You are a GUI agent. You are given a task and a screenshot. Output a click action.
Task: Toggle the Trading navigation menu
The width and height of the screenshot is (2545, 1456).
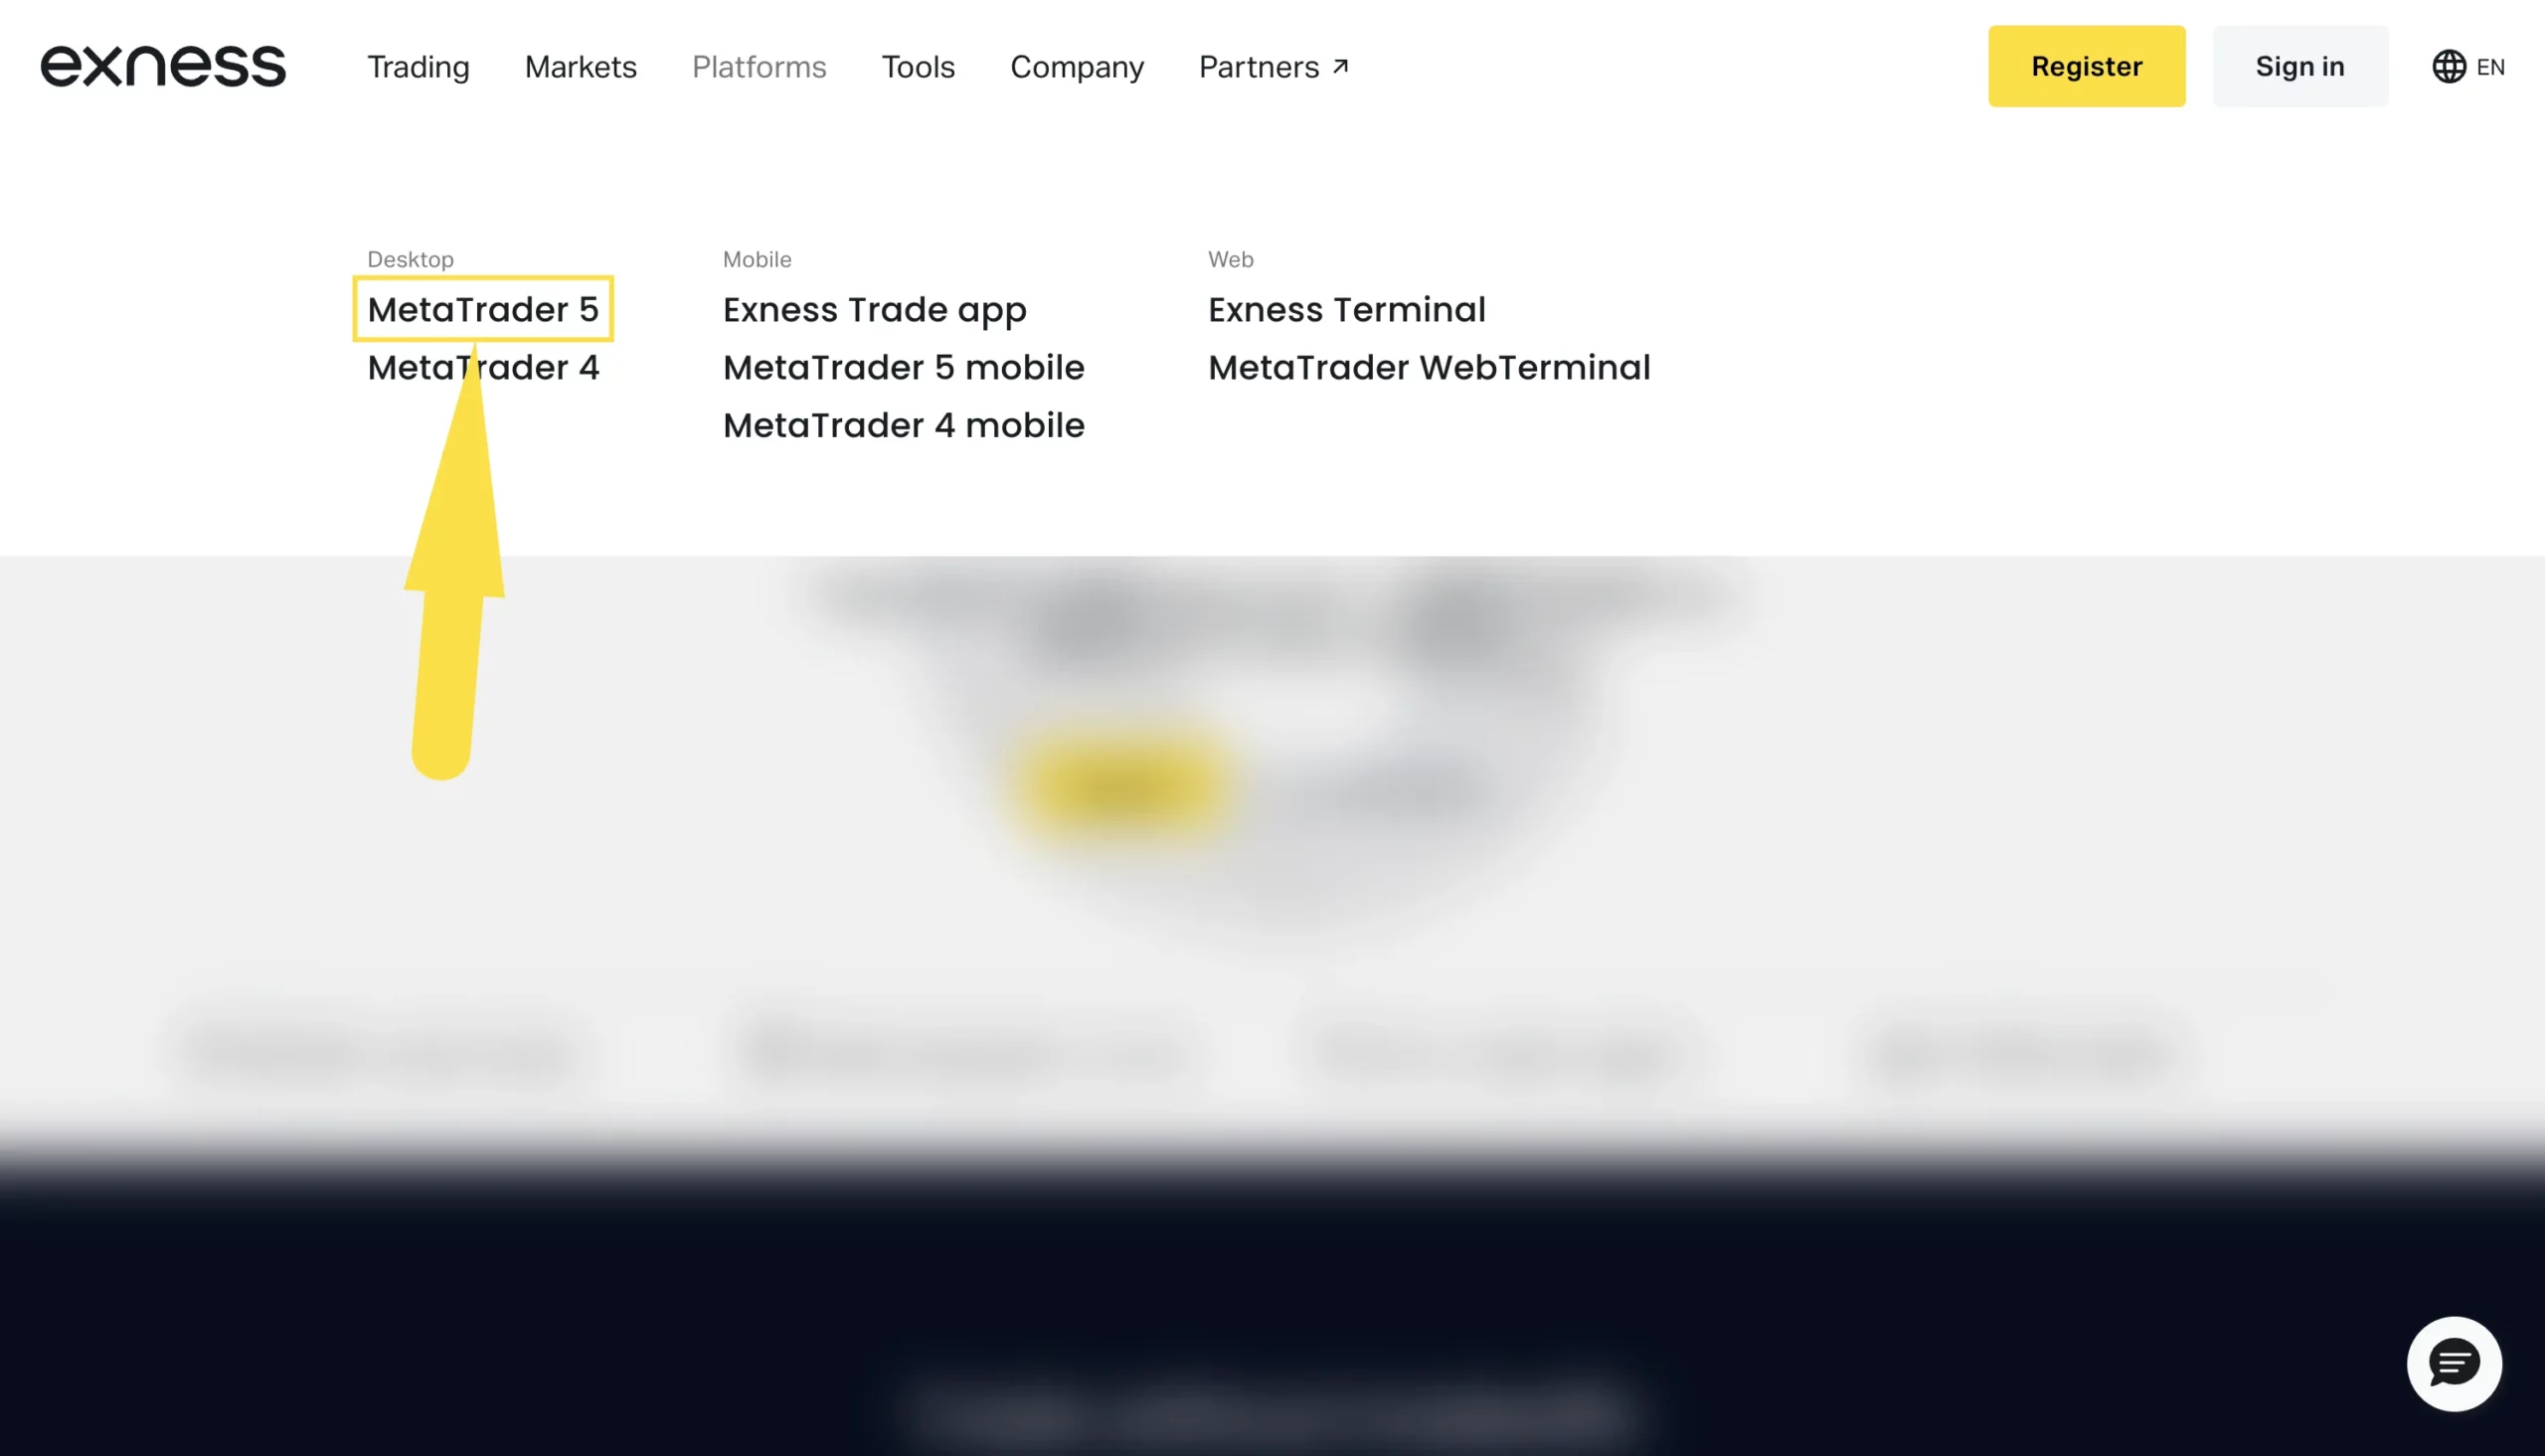(x=418, y=67)
